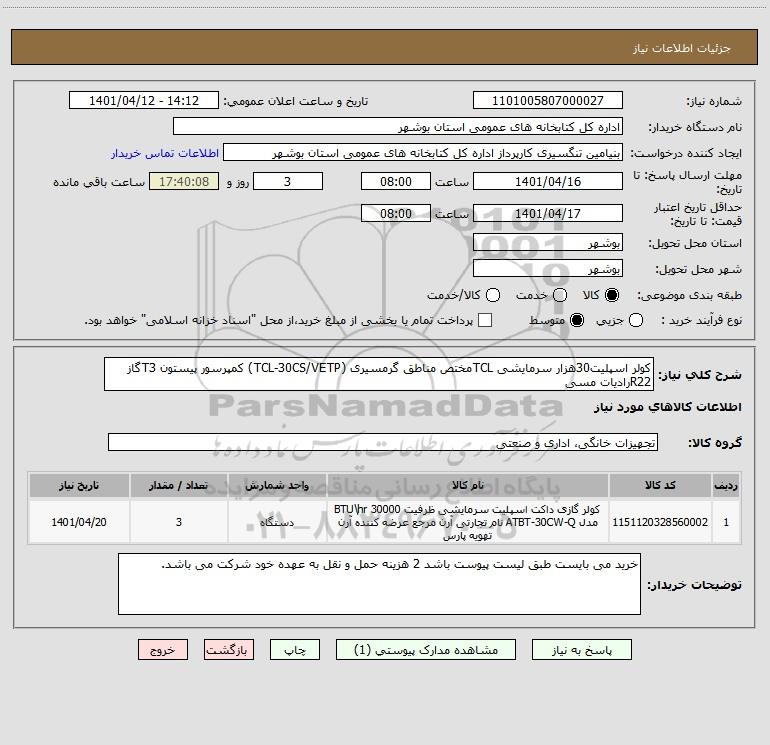770x745 pixels.
Task: Click the product name cell کولر گازی داکت اسپلیت
Action: (x=468, y=522)
